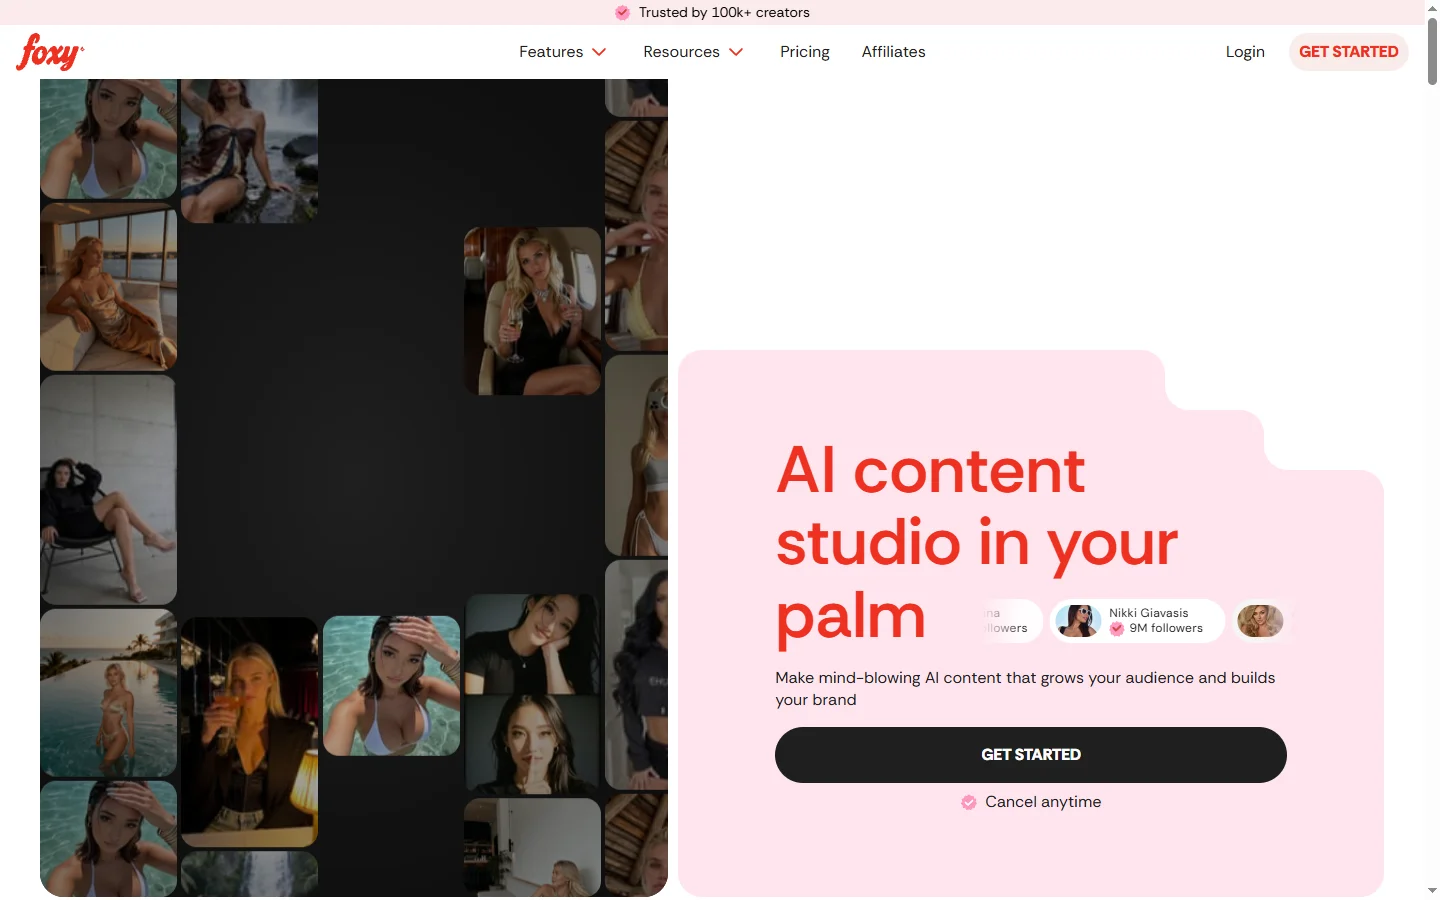Click the pink verified badge beside Trusted text

[622, 13]
